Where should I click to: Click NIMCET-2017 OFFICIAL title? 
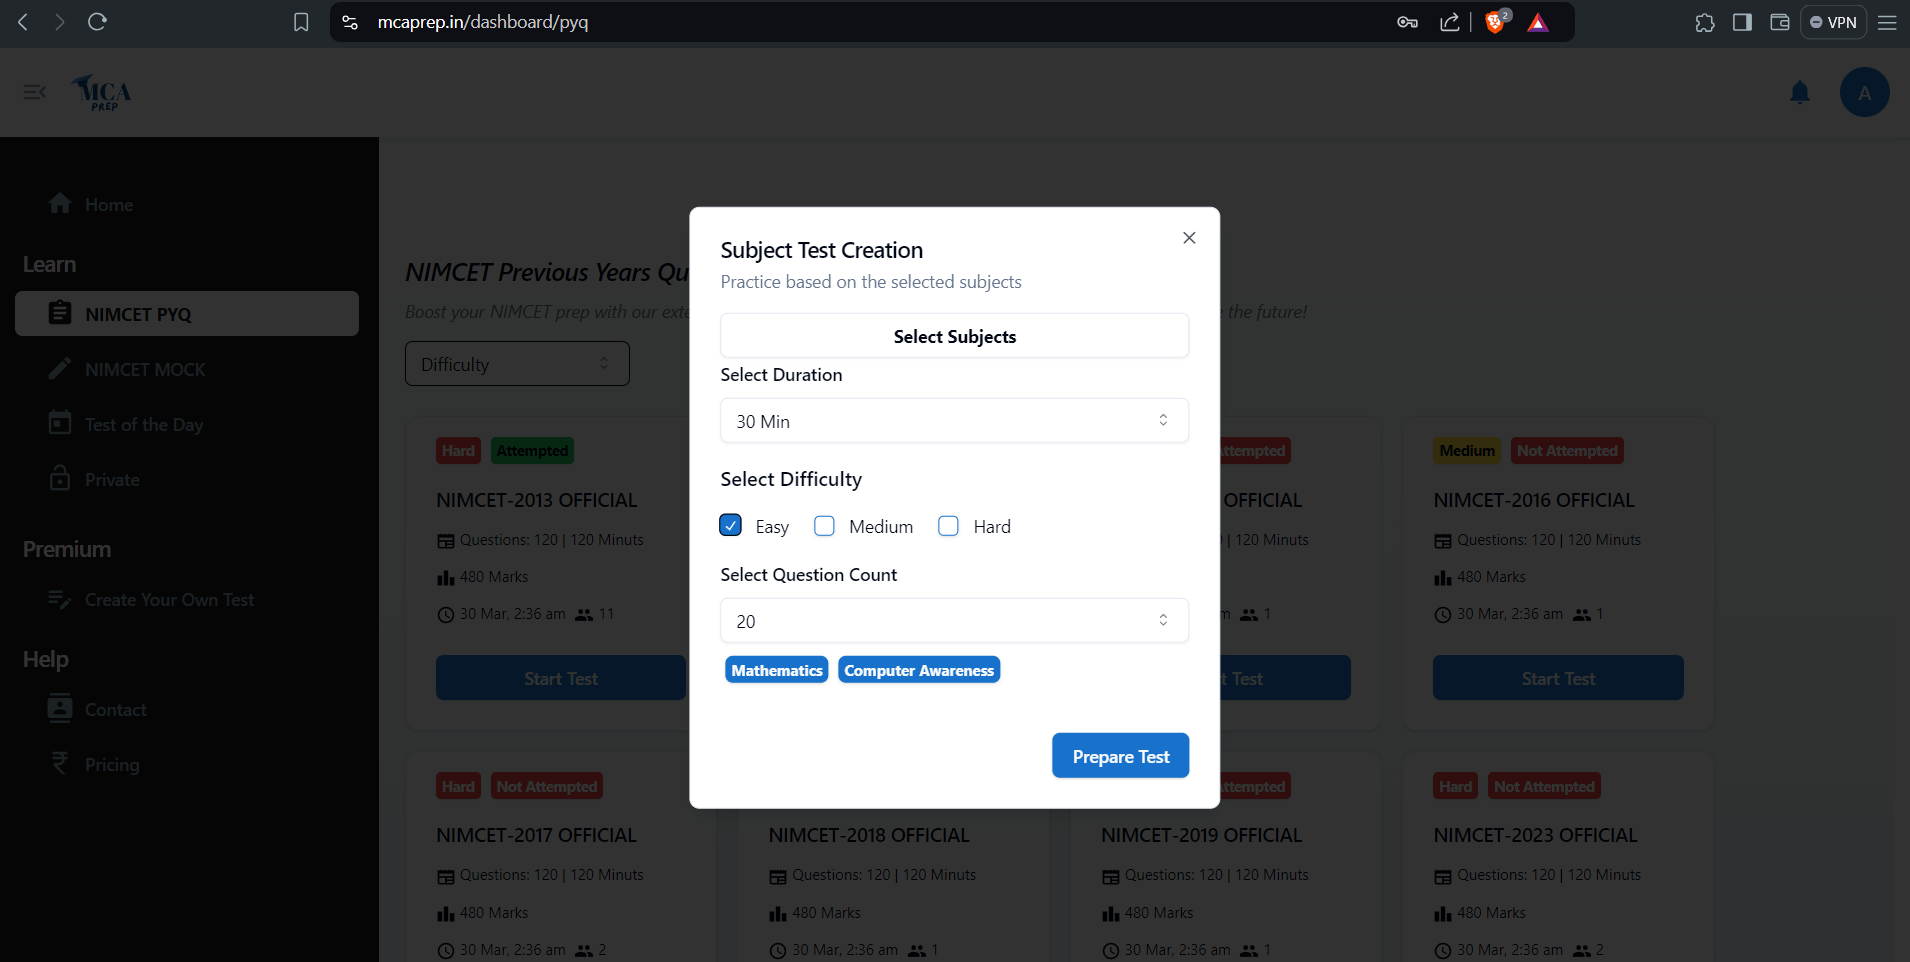point(536,835)
